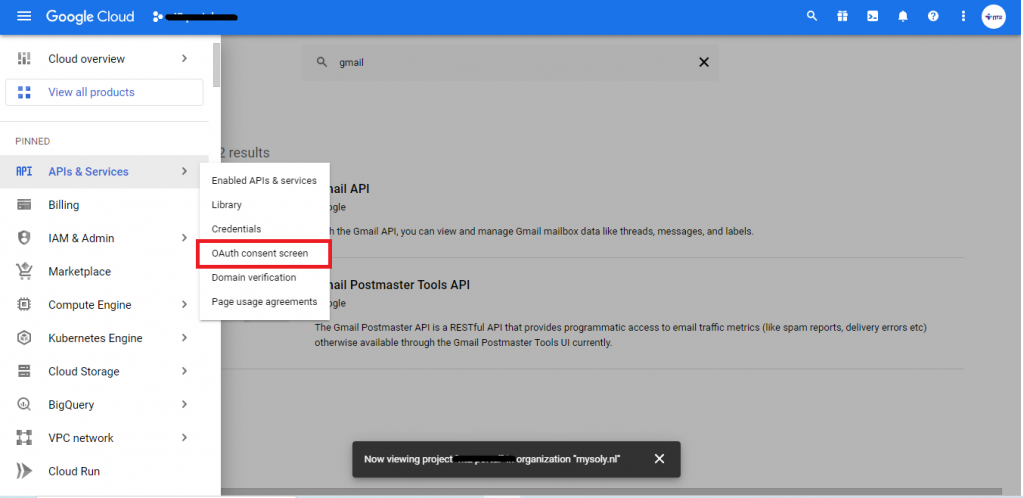Expand the Cloud overview submenu arrow
1024x498 pixels.
(x=184, y=59)
